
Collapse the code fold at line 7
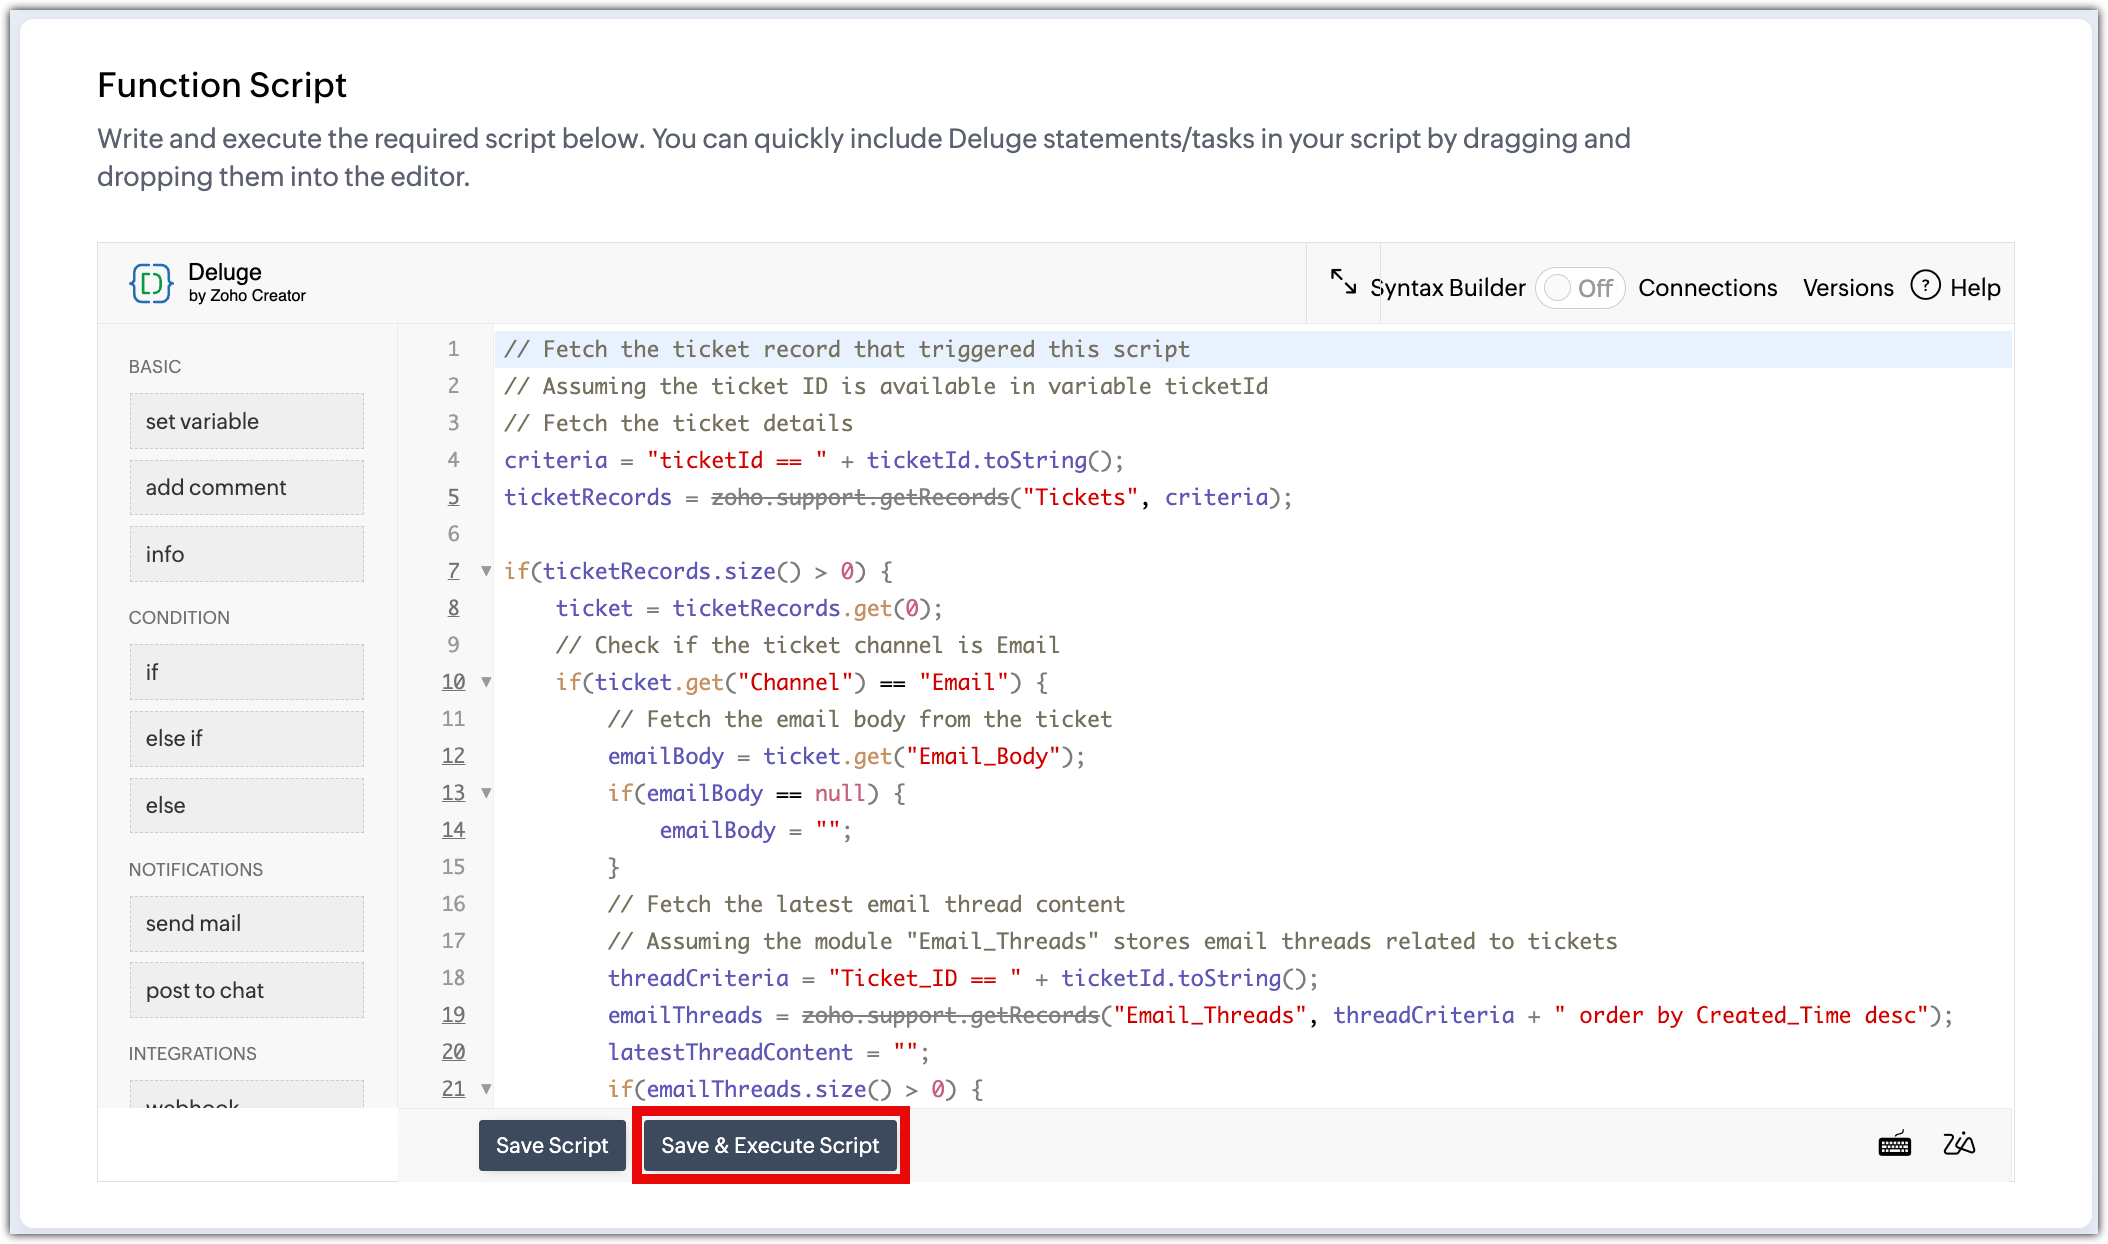point(486,571)
